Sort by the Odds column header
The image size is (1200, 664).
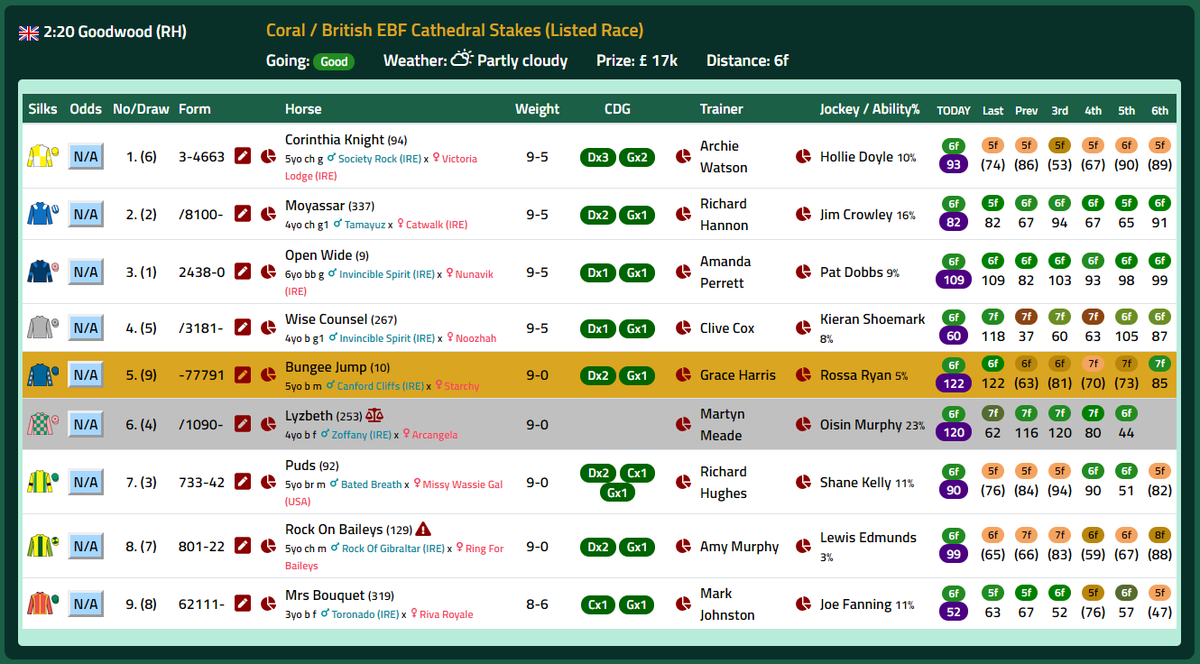click(86, 109)
